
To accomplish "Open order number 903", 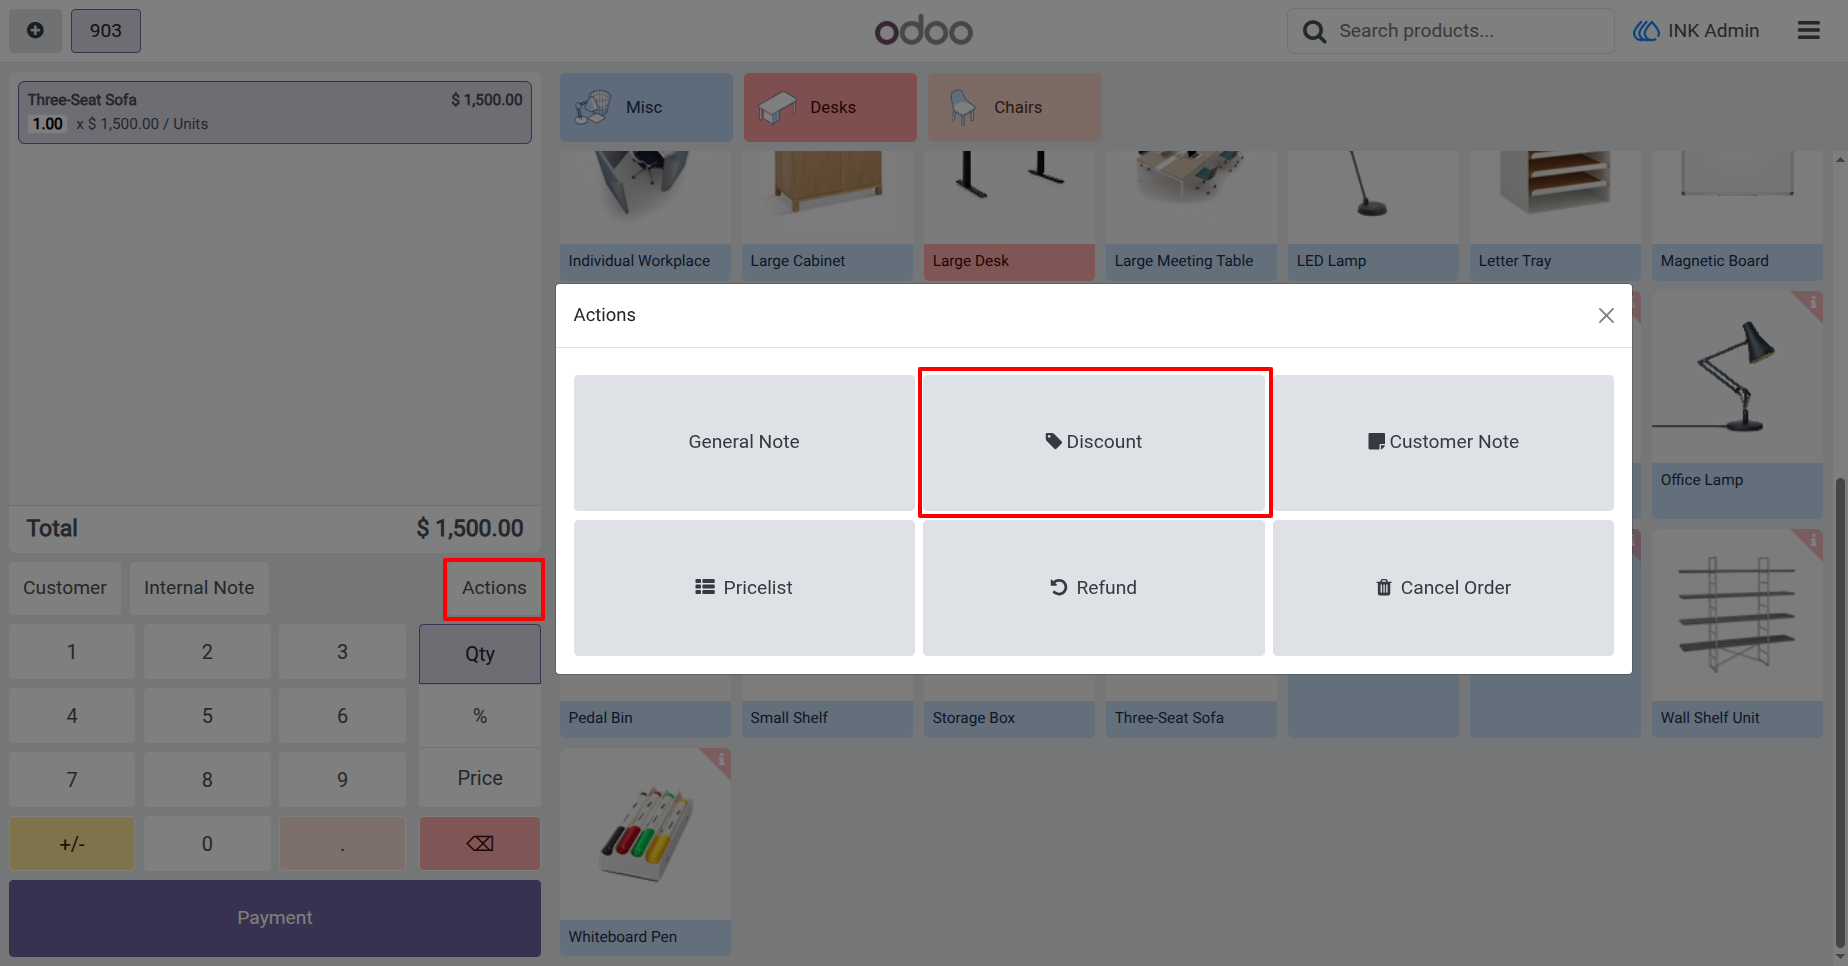I will tap(106, 31).
